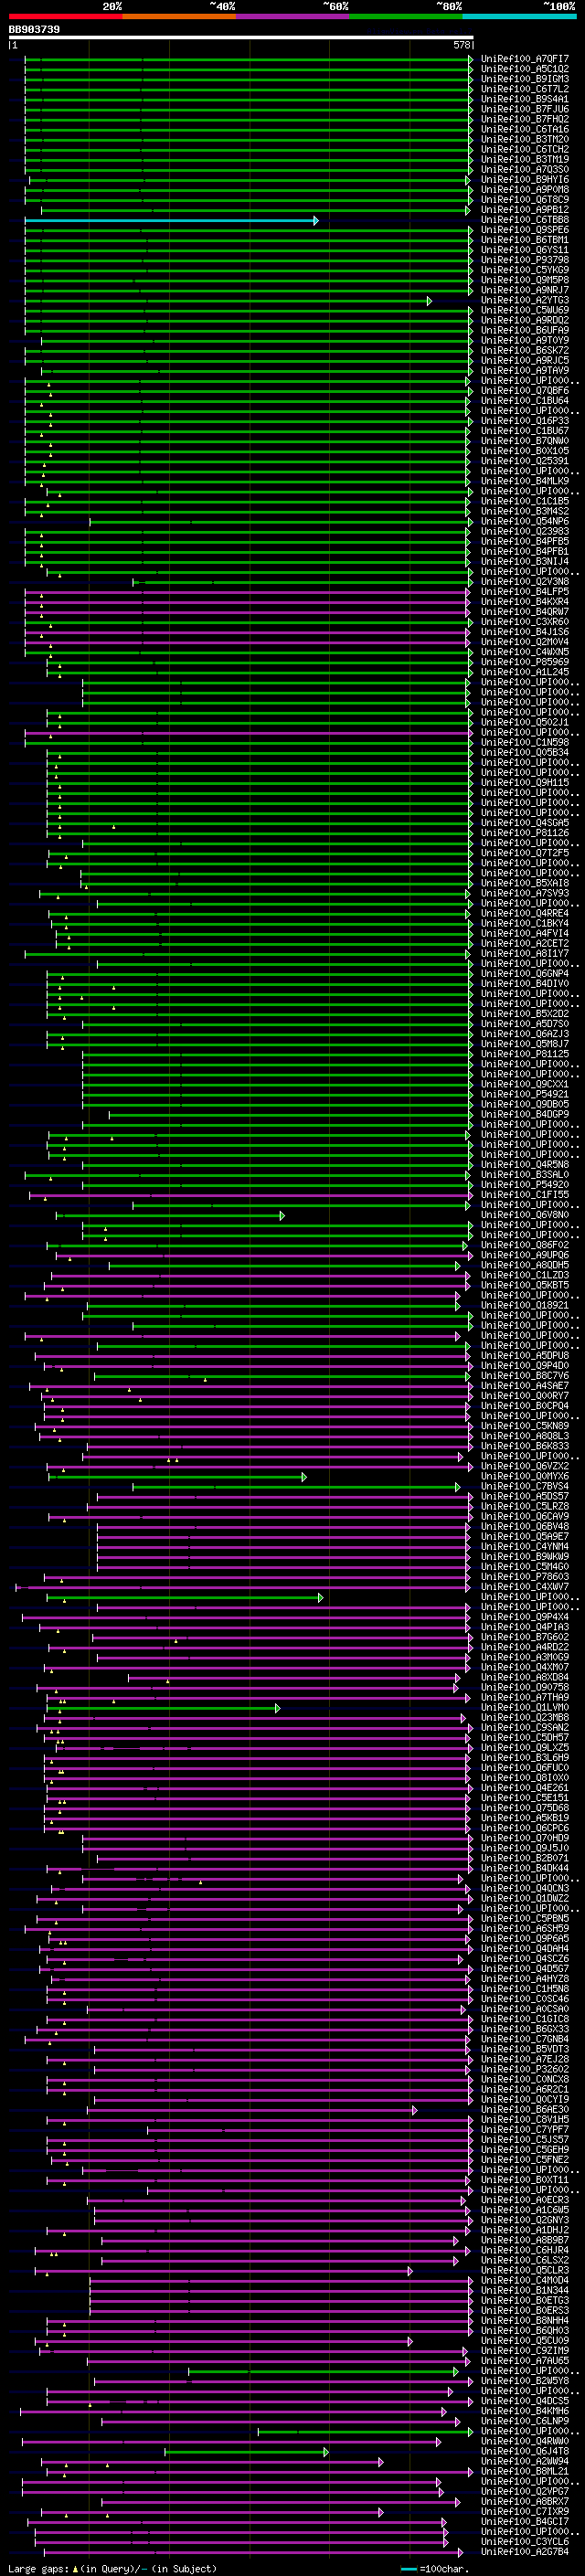Select the query ID BB903739
The image size is (585, 2576).
coord(34,30)
